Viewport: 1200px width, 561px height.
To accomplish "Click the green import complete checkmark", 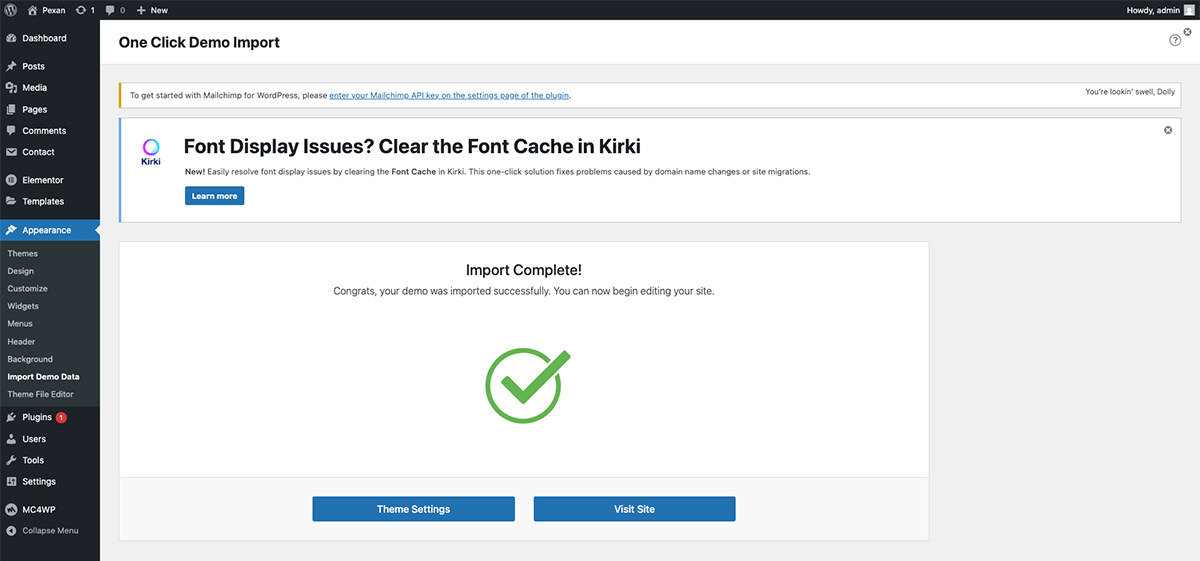I will point(526,385).
